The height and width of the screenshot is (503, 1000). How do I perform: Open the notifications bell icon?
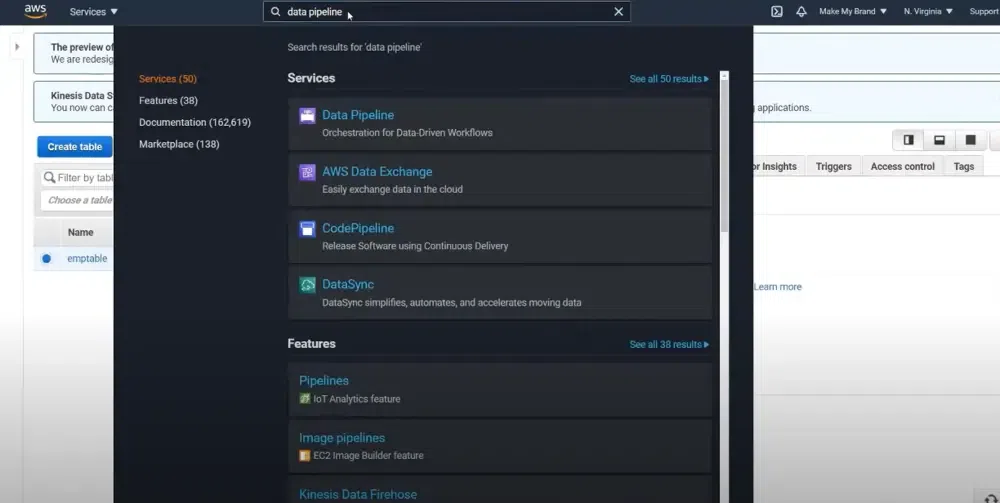coord(801,11)
